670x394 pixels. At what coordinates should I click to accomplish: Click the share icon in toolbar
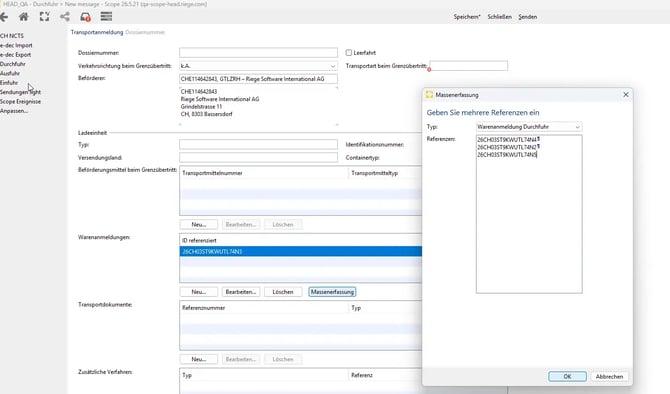[65, 17]
